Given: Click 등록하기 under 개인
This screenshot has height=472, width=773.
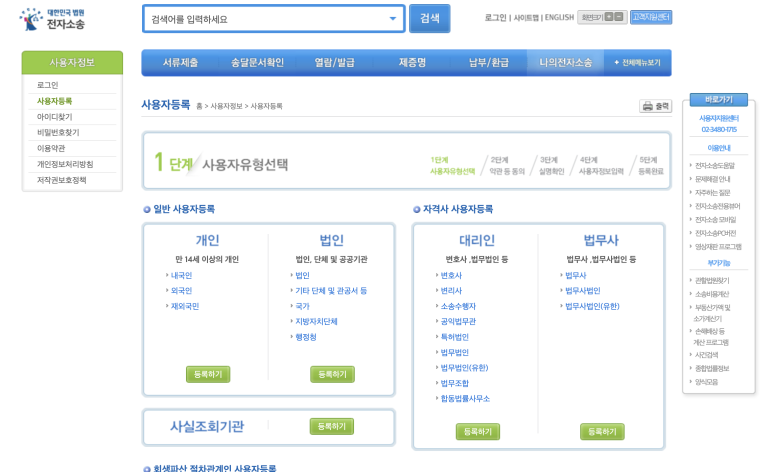Looking at the screenshot, I should 208,374.
